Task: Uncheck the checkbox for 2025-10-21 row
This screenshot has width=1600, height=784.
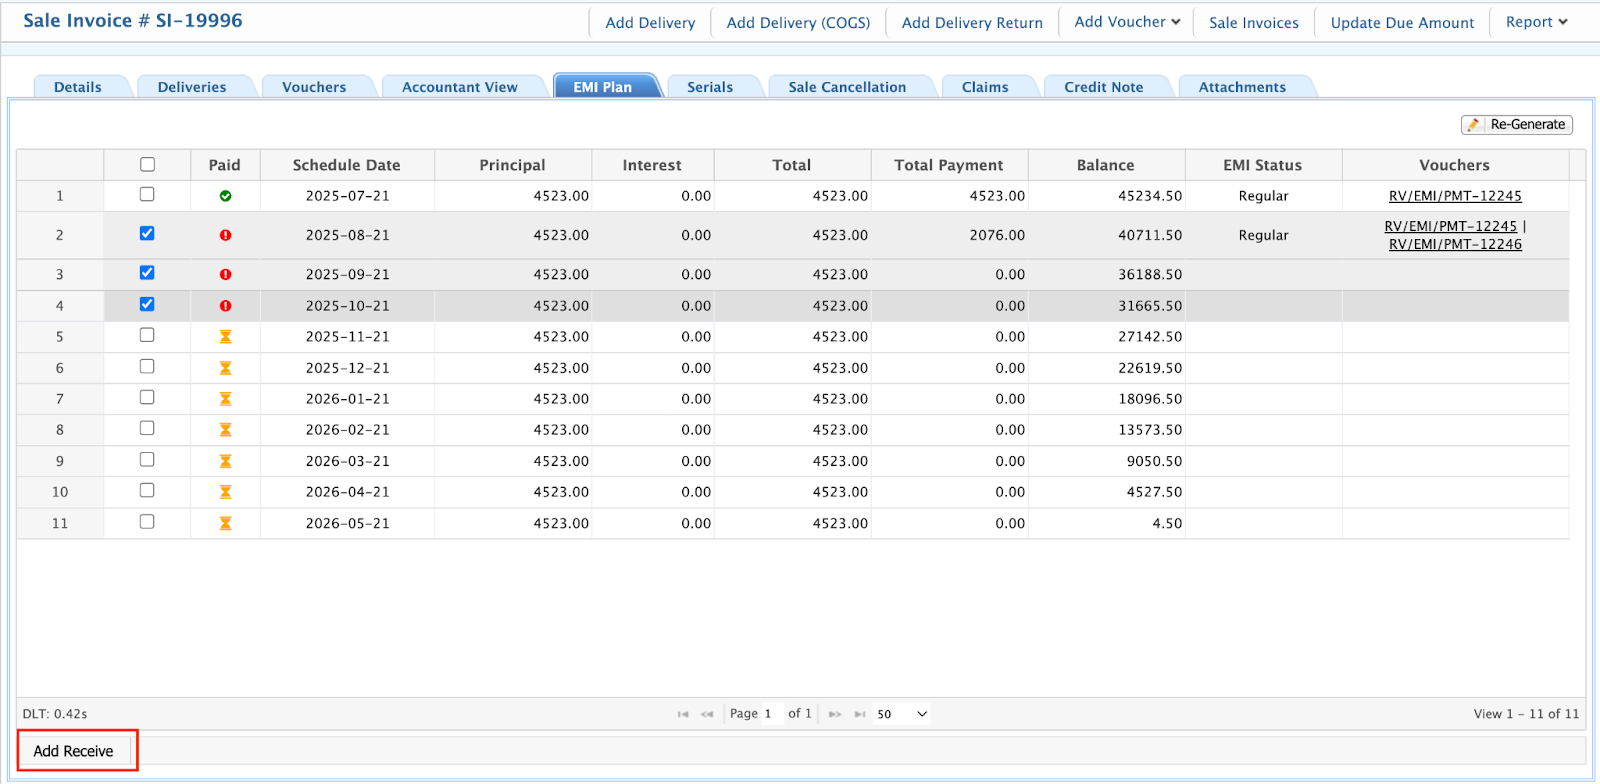Action: click(x=147, y=304)
